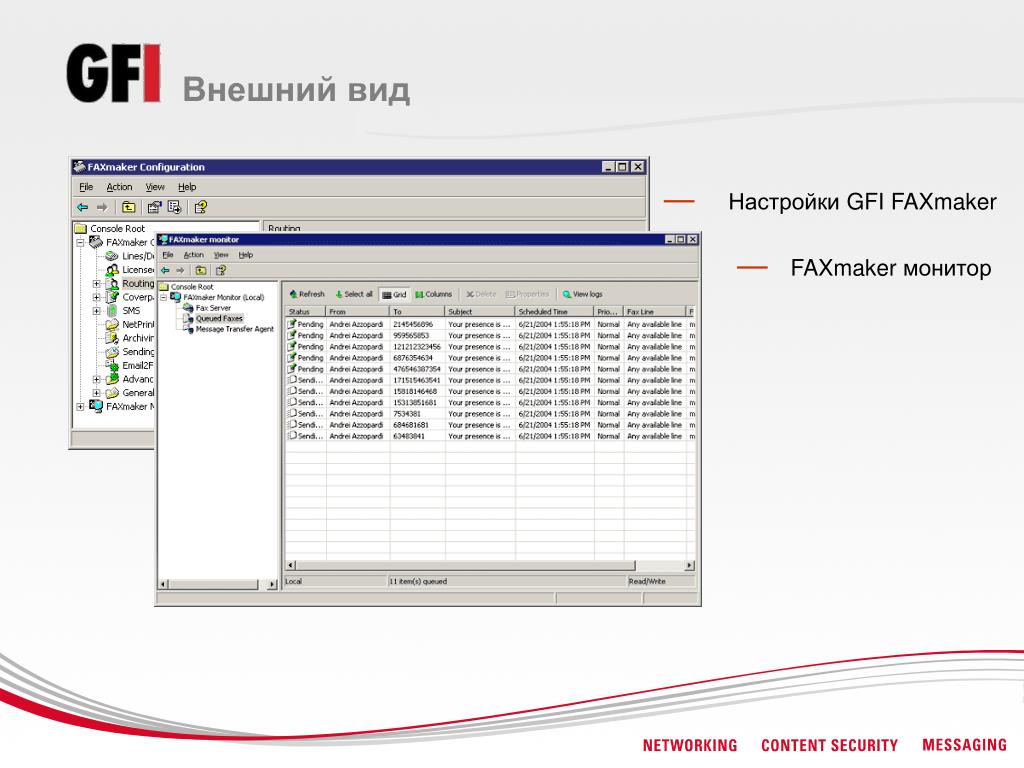The height and width of the screenshot is (768, 1024).
Task: Click Up one level icon in Configuration toolbar
Action: pyautogui.click(x=129, y=208)
